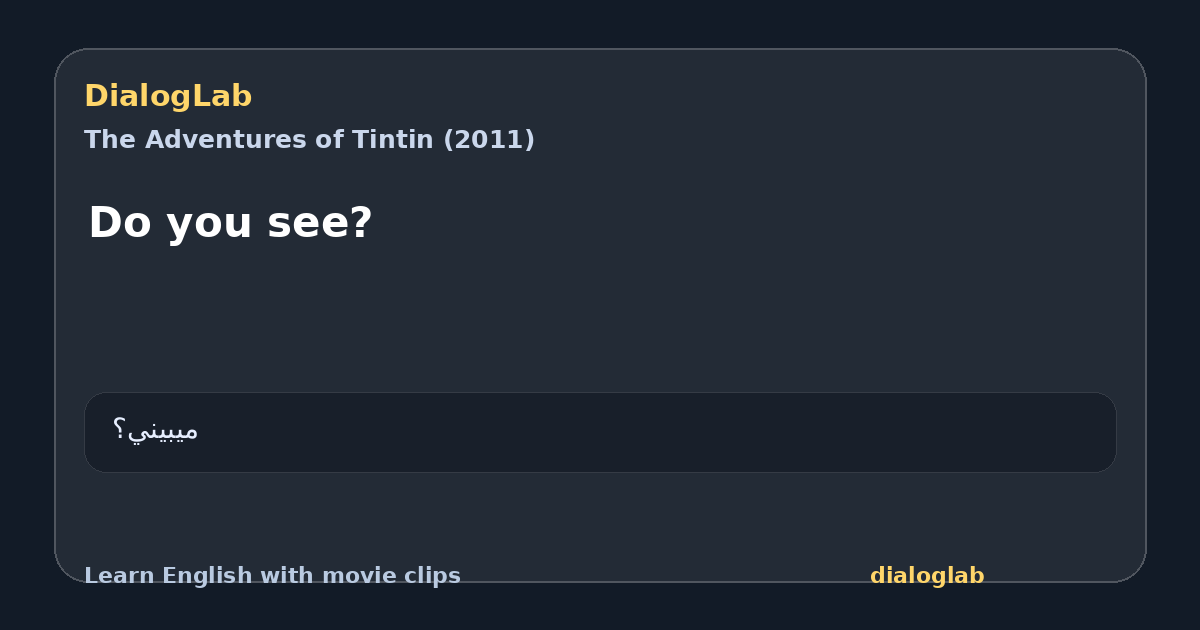Click the phrase "Do you see?"

230,223
